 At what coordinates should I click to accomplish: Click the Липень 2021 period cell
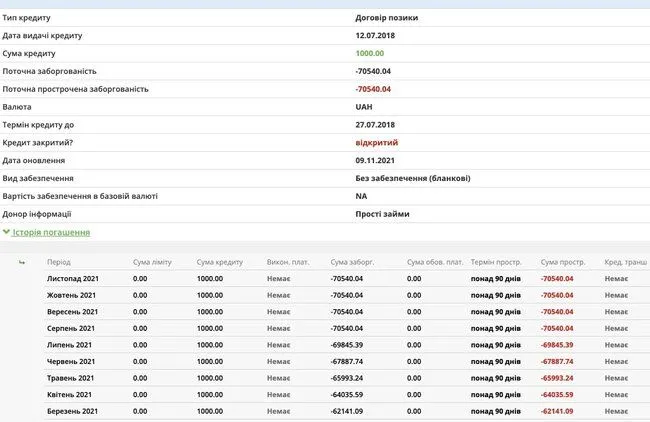(69, 345)
